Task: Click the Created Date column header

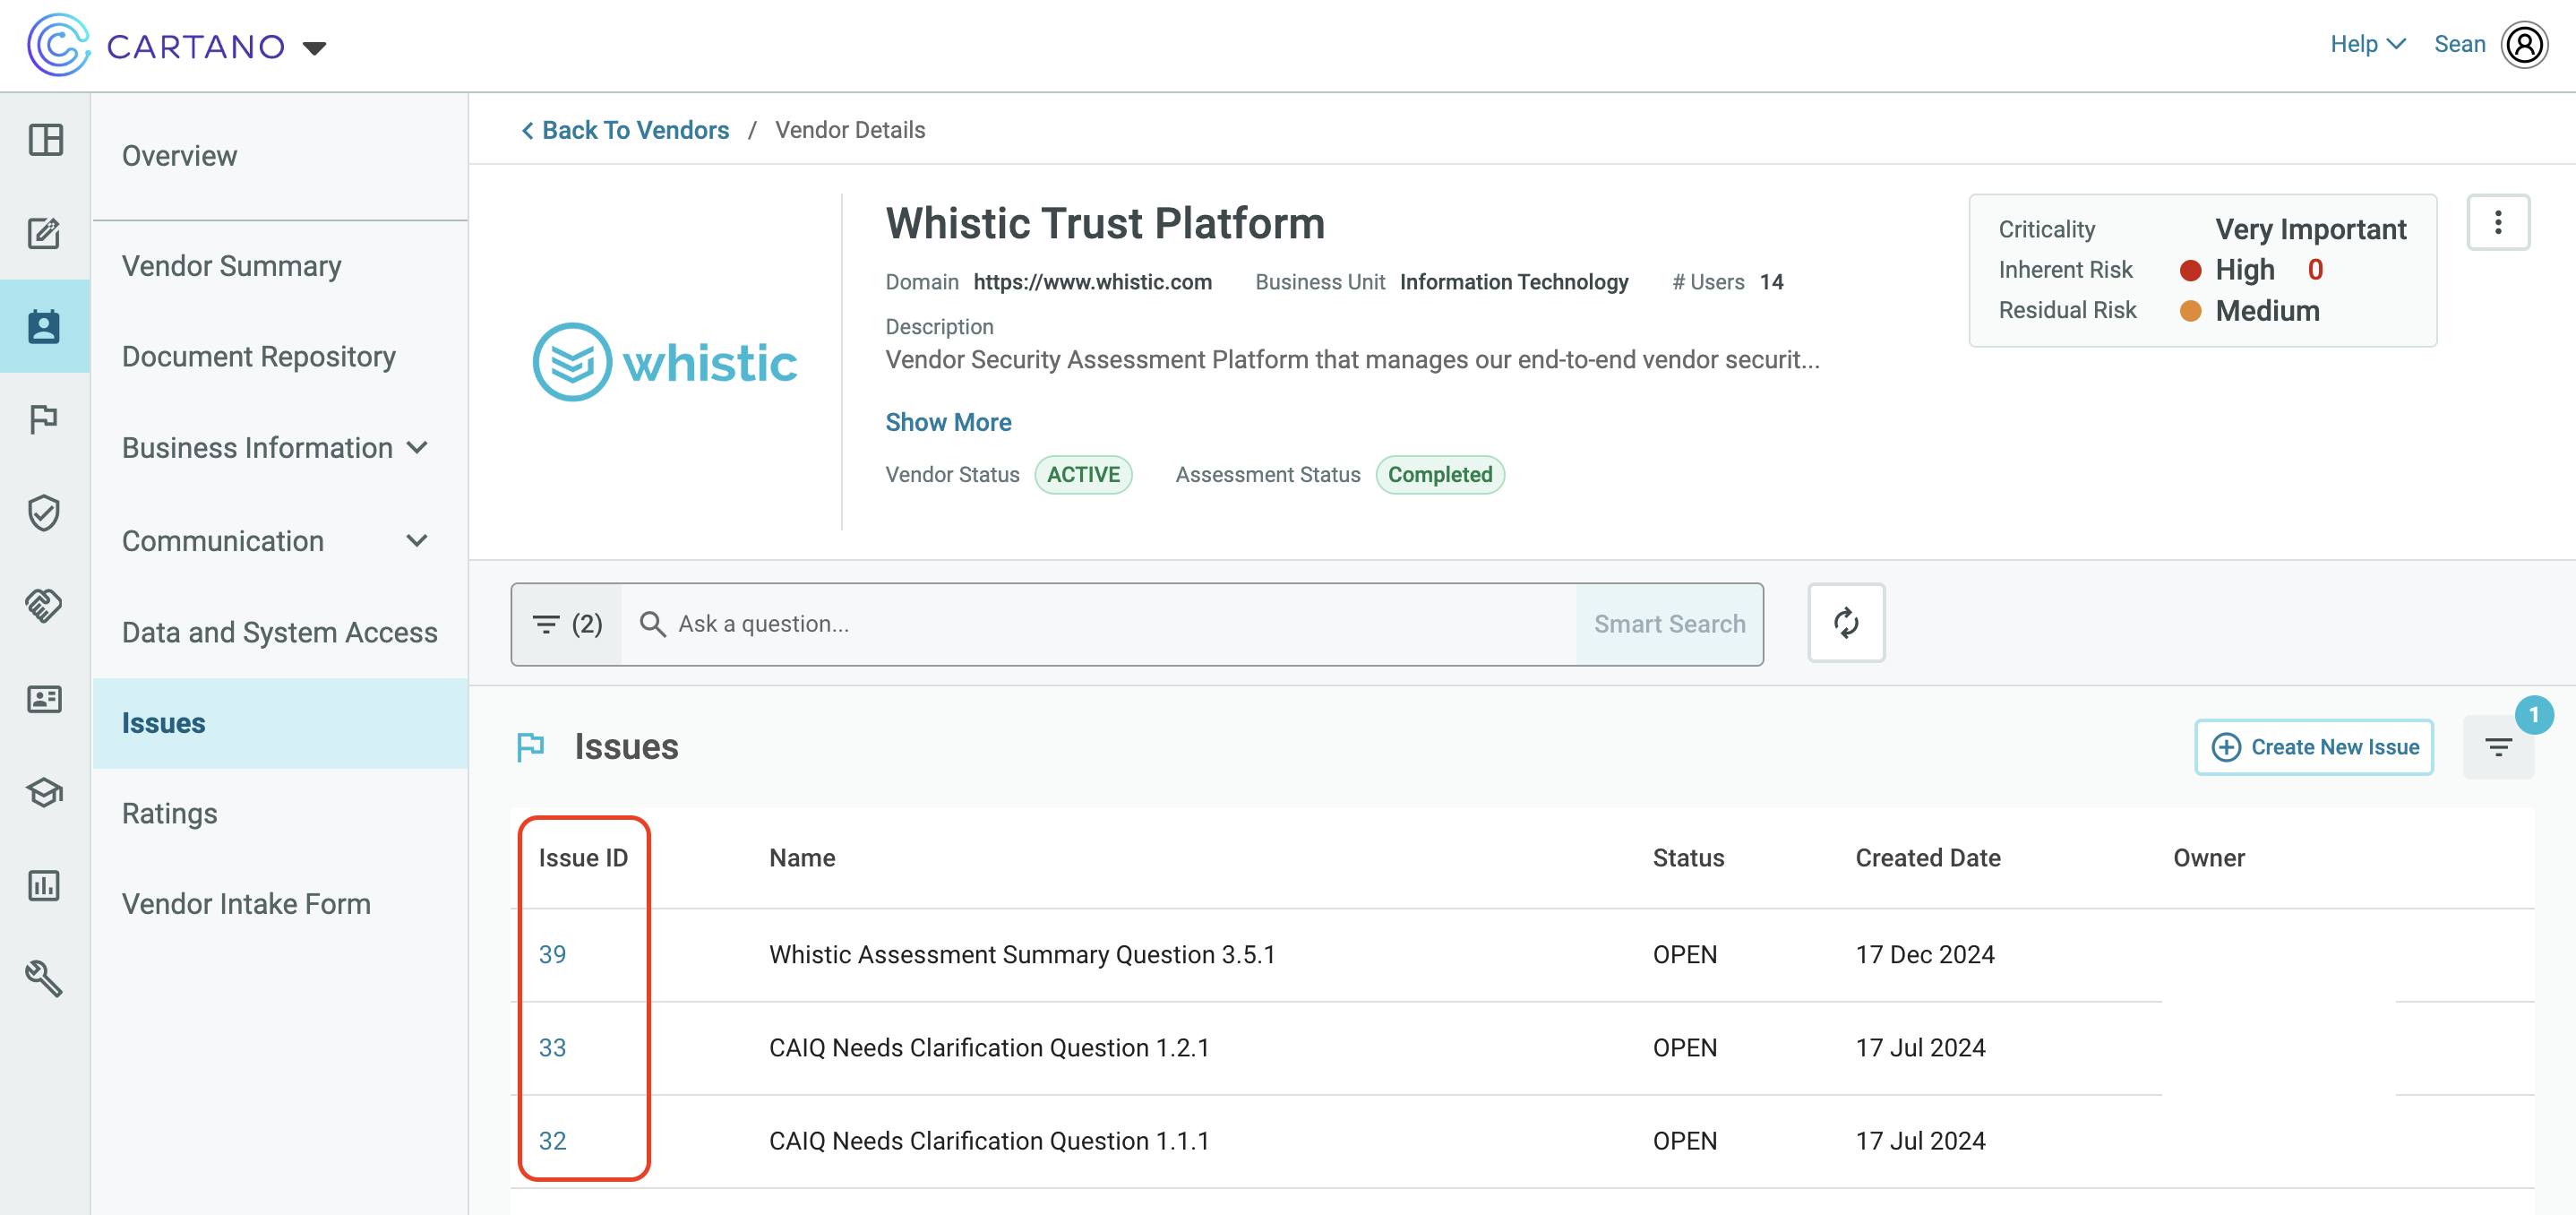Action: tap(1927, 858)
